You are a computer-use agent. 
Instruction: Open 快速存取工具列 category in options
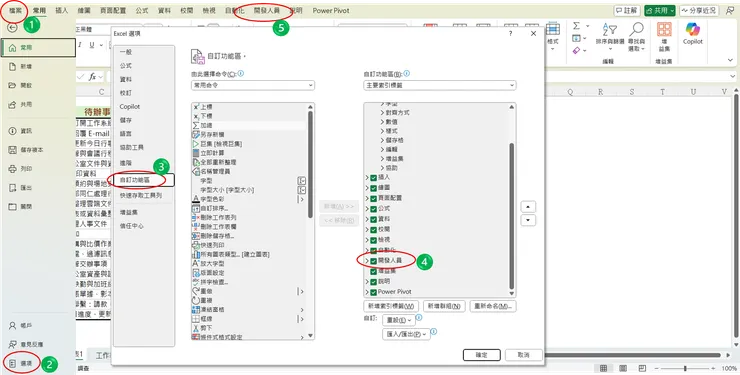tap(145, 195)
